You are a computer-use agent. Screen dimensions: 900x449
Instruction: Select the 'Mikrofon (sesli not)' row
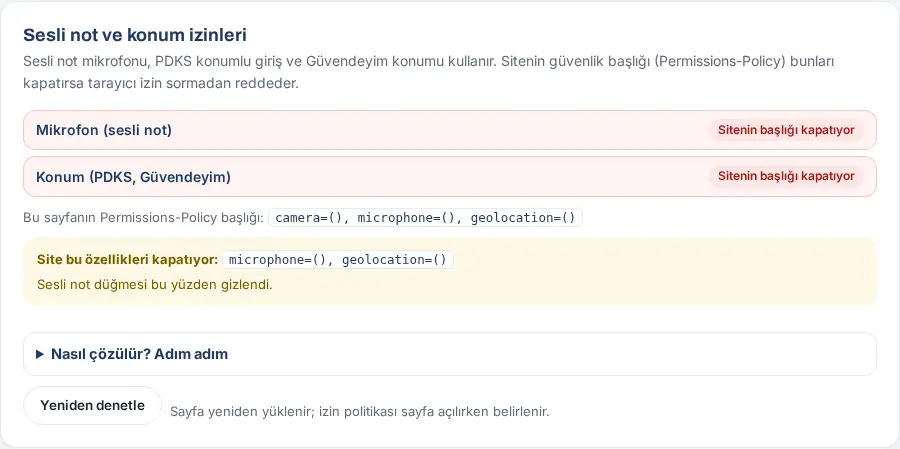click(449, 130)
